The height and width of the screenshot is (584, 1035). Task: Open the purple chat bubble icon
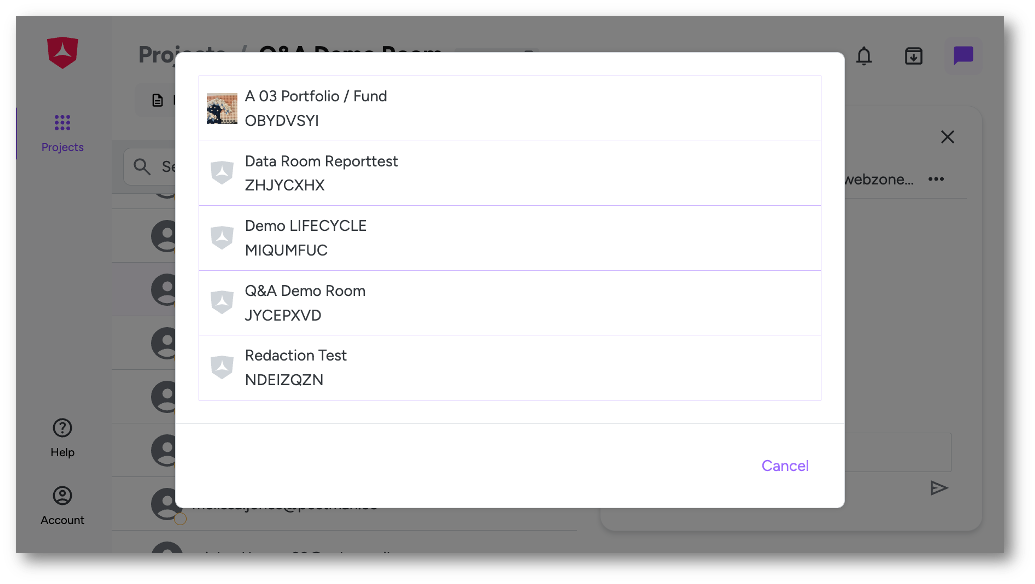click(963, 55)
